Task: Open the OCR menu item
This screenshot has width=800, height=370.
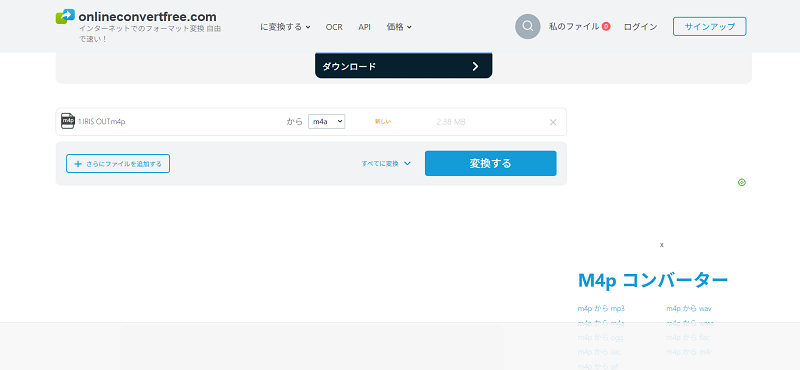Action: point(334,27)
